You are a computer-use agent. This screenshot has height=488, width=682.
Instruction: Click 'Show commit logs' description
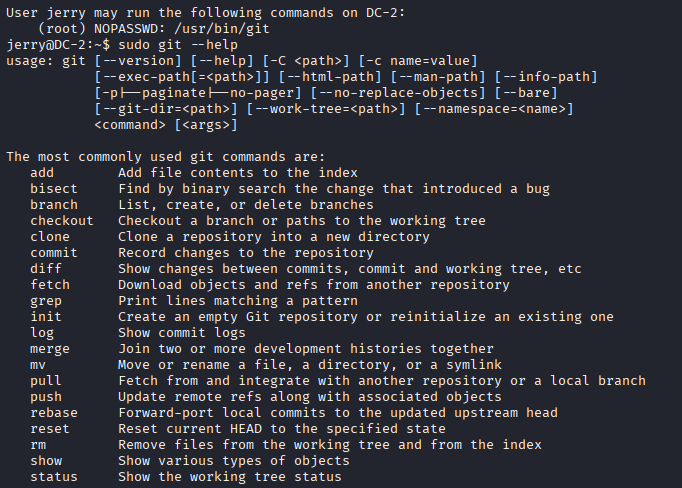(x=182, y=333)
